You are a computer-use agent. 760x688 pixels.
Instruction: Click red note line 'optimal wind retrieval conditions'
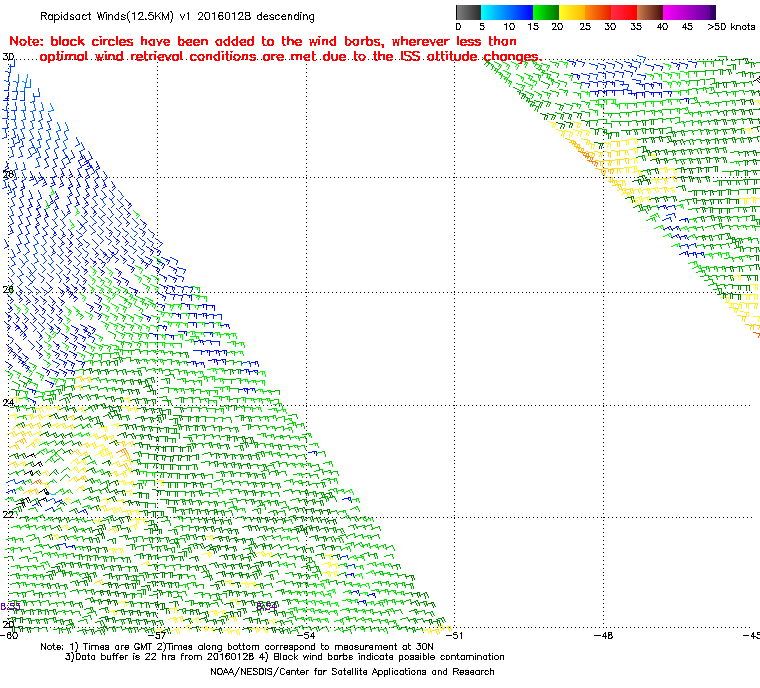pos(291,57)
